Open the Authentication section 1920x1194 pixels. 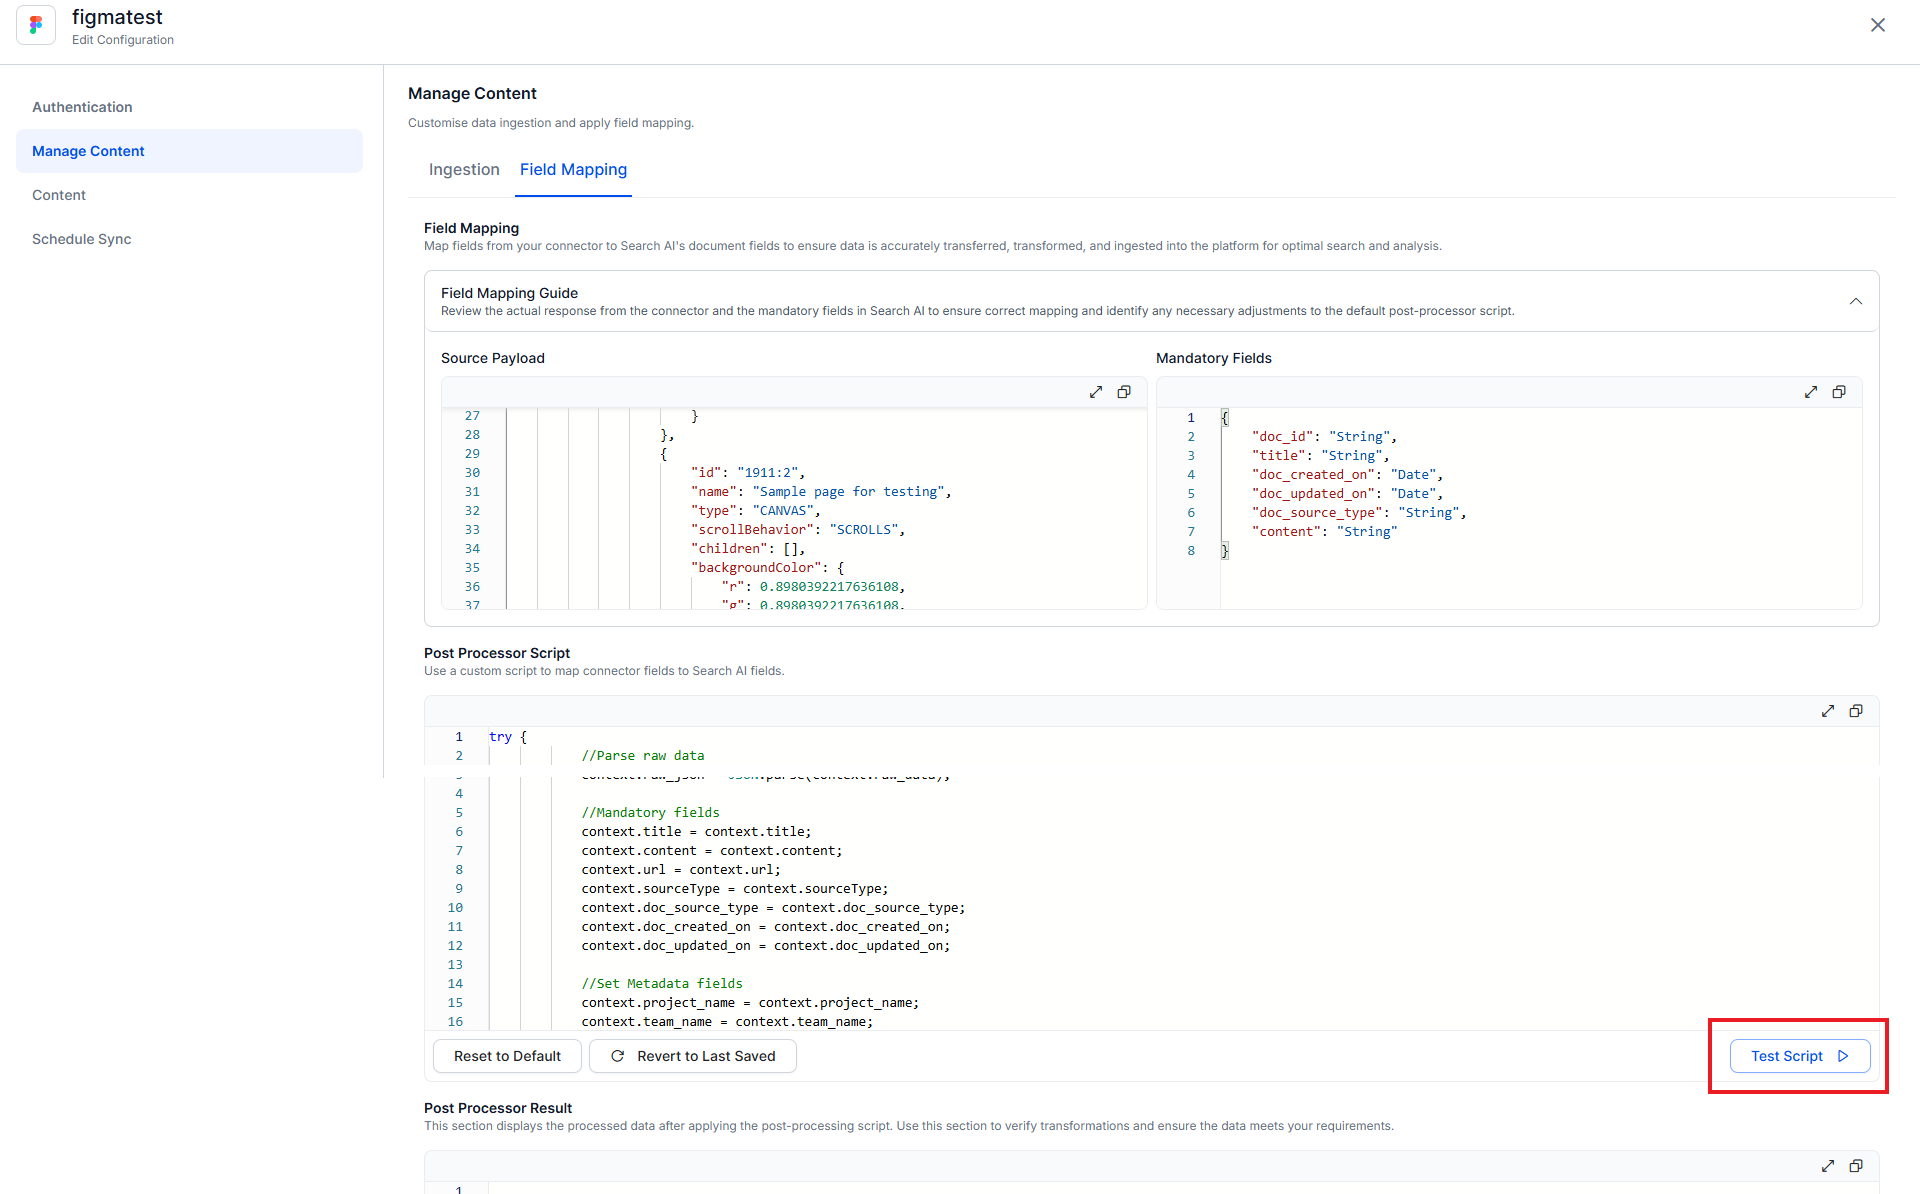click(x=82, y=107)
